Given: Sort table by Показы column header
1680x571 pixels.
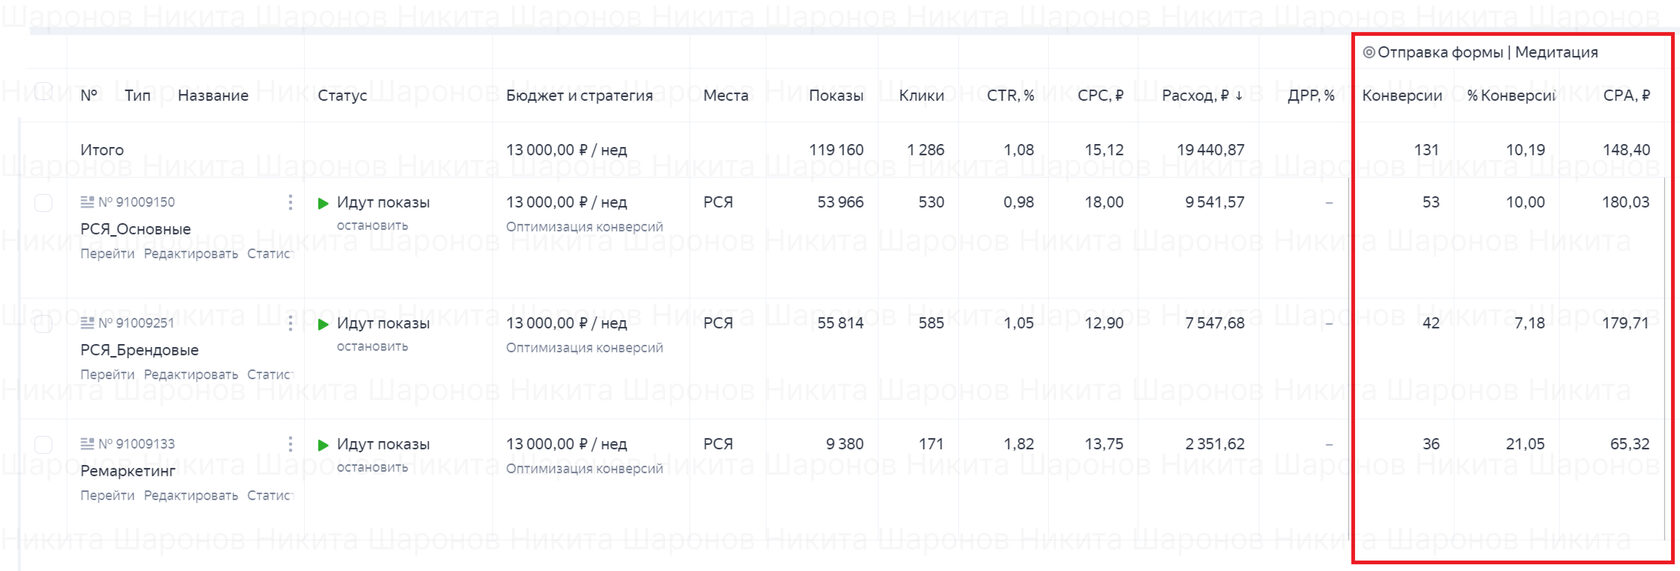Looking at the screenshot, I should point(835,96).
